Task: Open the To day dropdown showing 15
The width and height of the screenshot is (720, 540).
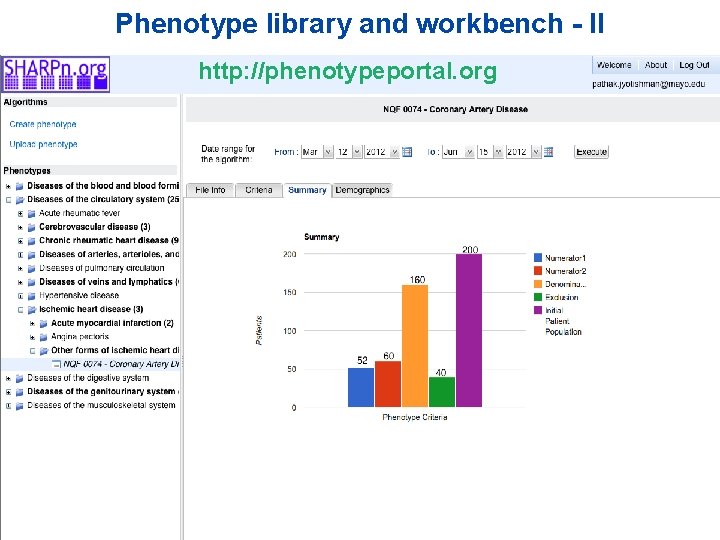Action: click(490, 152)
